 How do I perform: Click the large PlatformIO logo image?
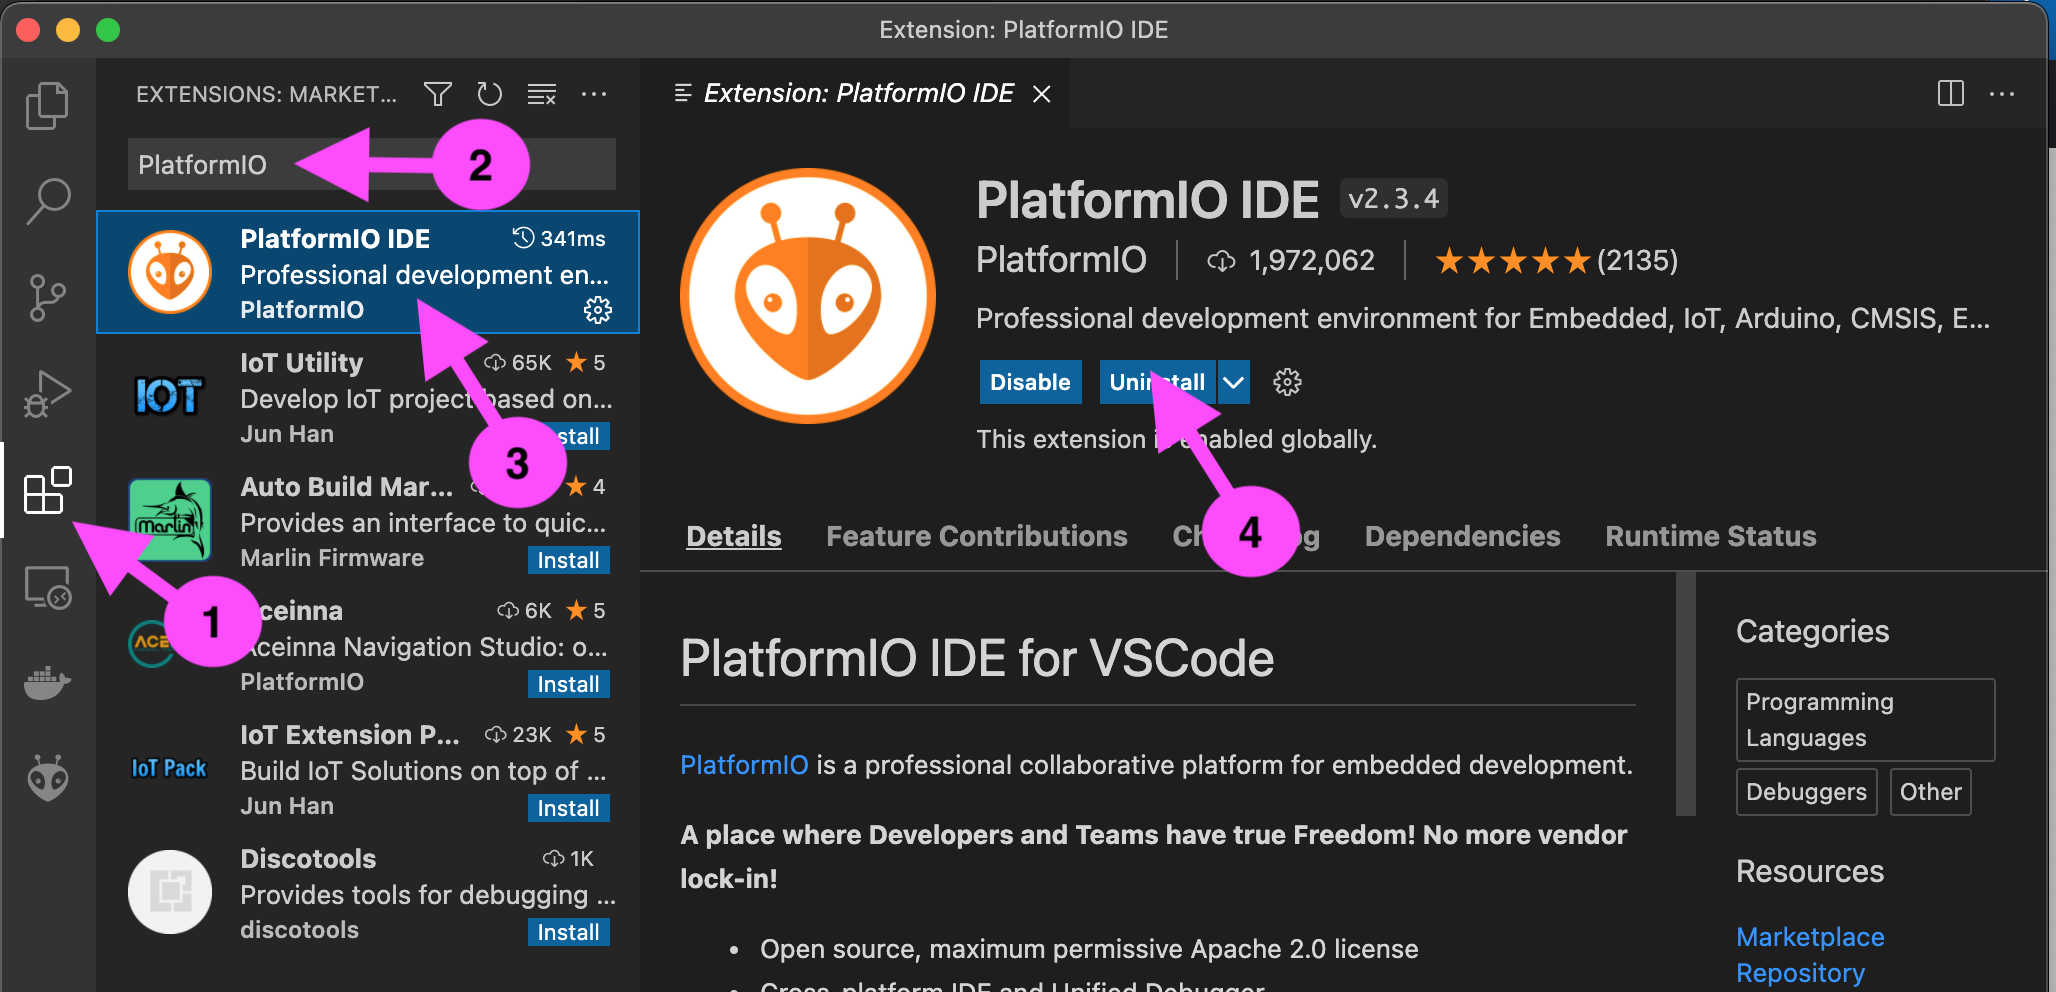pyautogui.click(x=808, y=296)
